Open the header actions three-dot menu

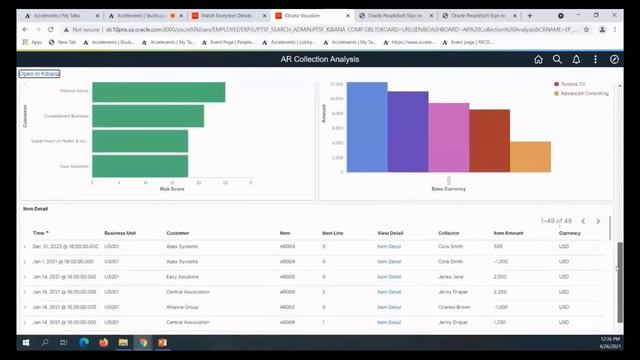tap(595, 60)
